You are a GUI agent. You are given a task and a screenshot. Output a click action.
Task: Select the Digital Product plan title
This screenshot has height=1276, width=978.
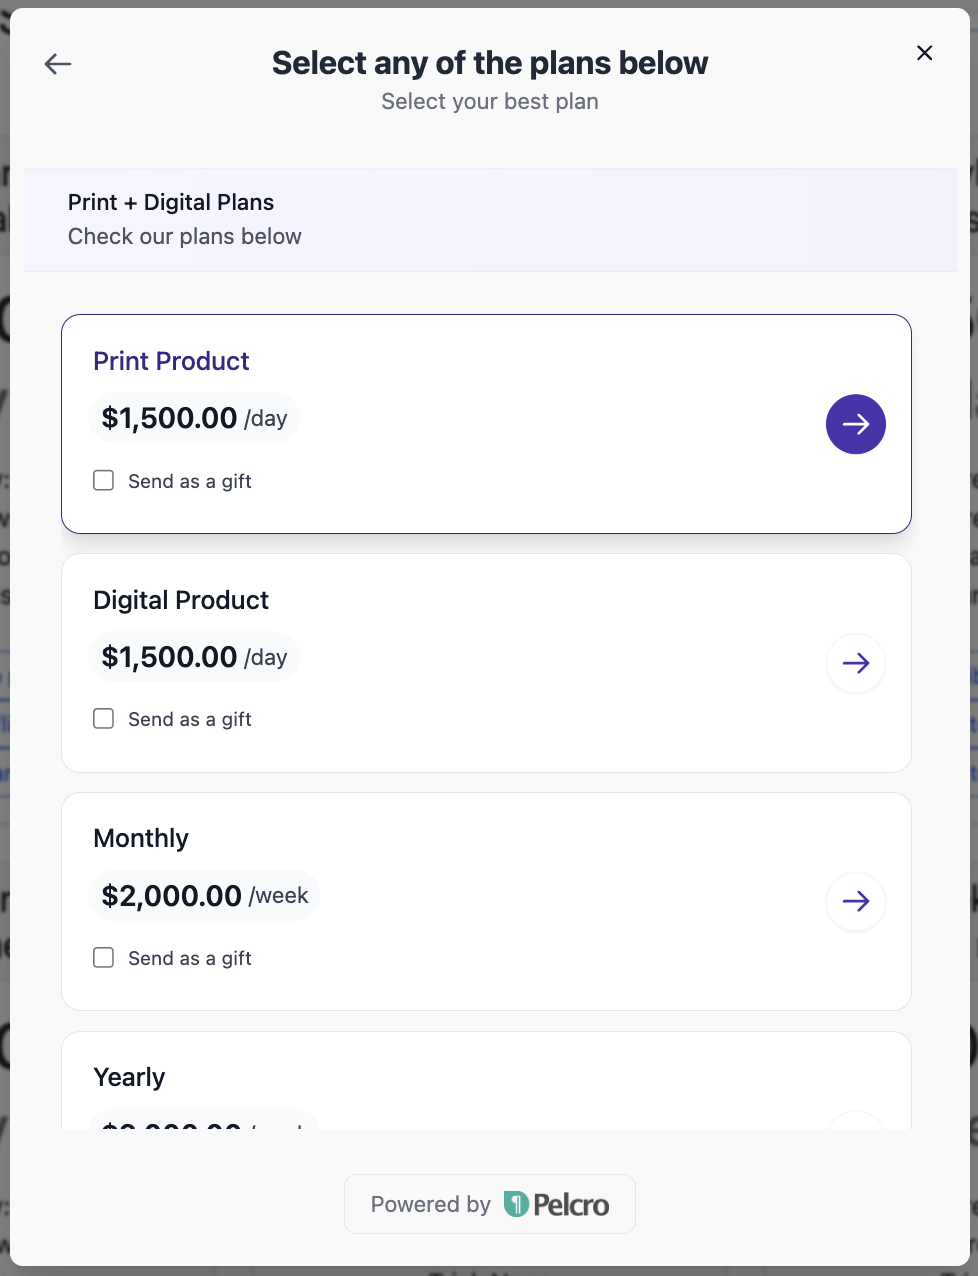(x=181, y=600)
